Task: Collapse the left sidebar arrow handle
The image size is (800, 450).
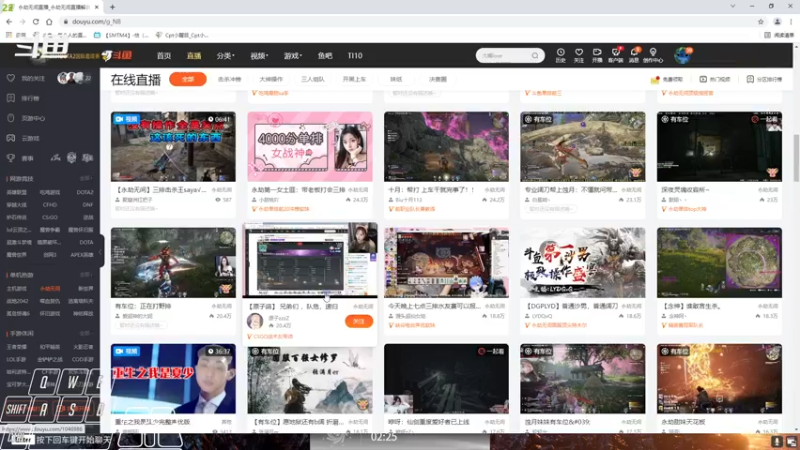Action: [x=101, y=252]
